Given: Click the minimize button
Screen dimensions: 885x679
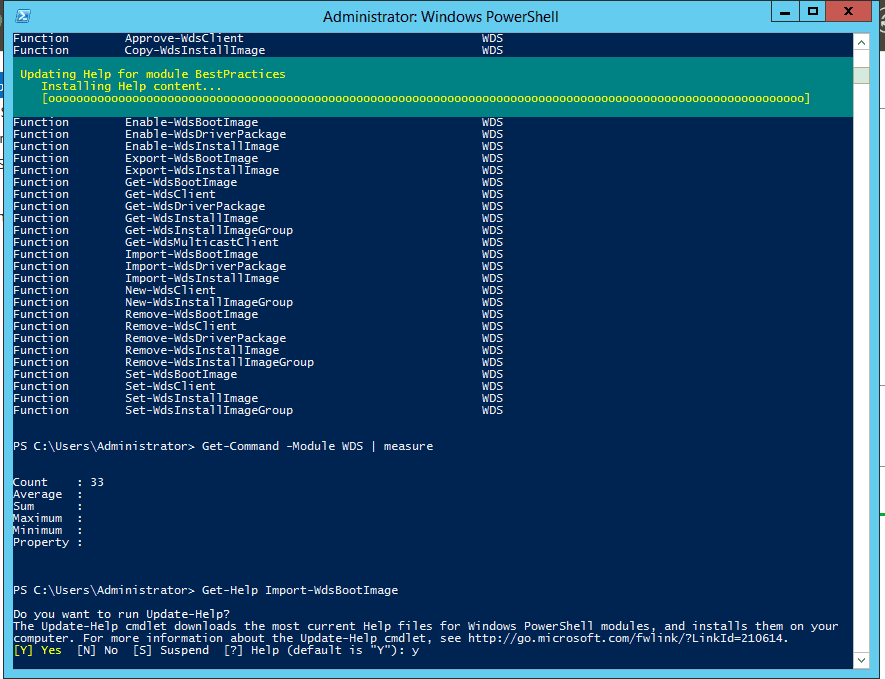Looking at the screenshot, I should [786, 11].
